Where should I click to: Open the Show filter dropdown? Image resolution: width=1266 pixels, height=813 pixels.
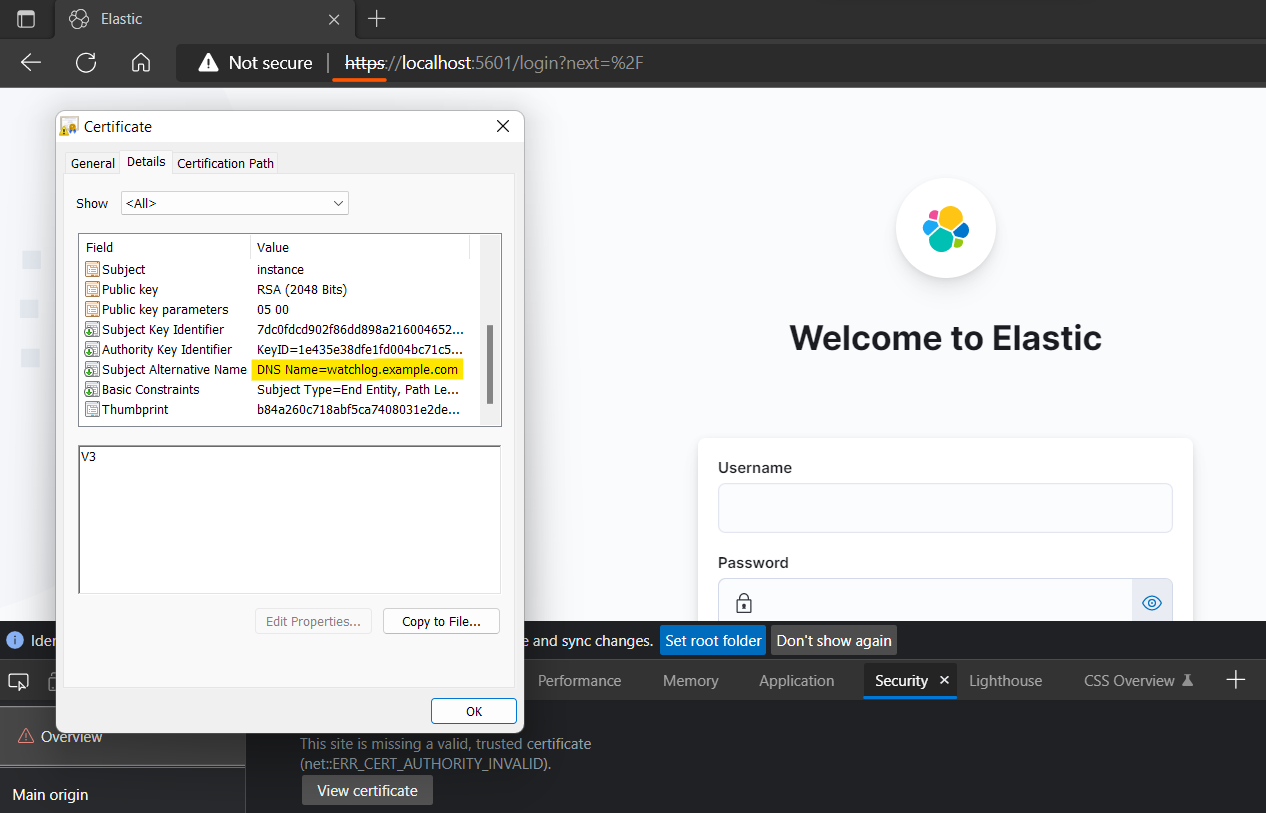(235, 203)
